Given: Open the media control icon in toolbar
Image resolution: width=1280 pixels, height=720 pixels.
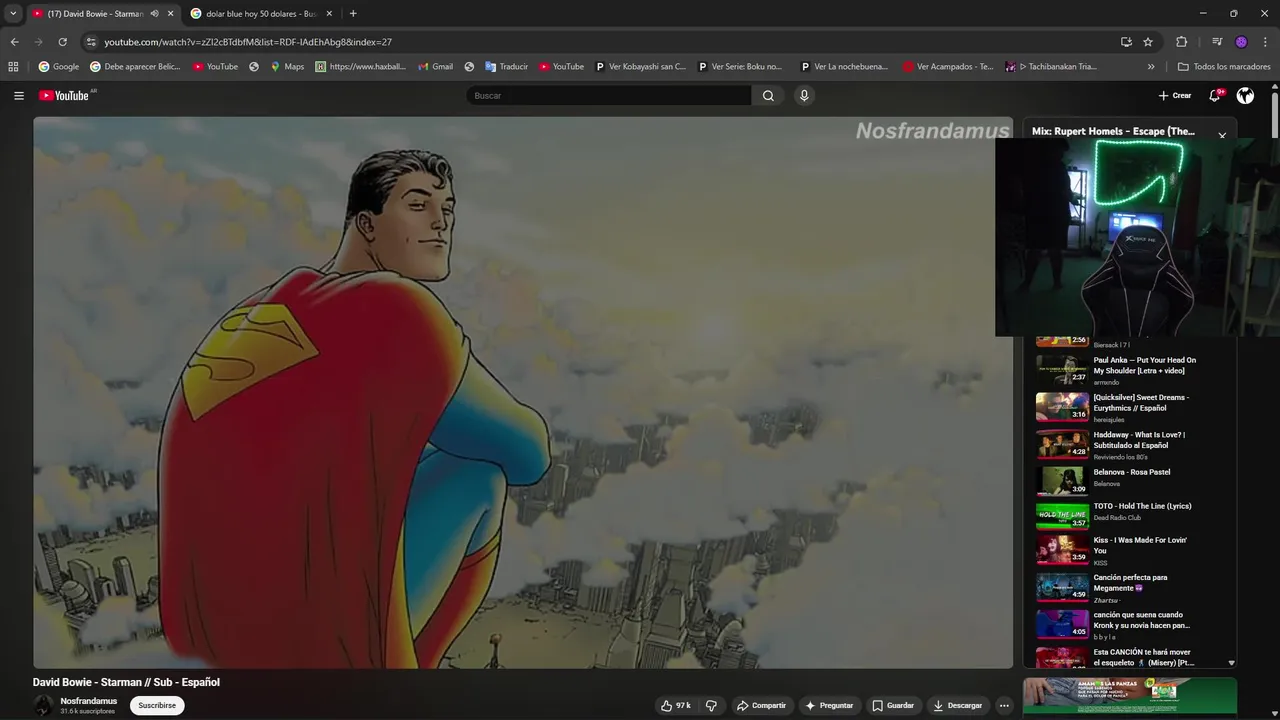Looking at the screenshot, I should pos(1217,42).
